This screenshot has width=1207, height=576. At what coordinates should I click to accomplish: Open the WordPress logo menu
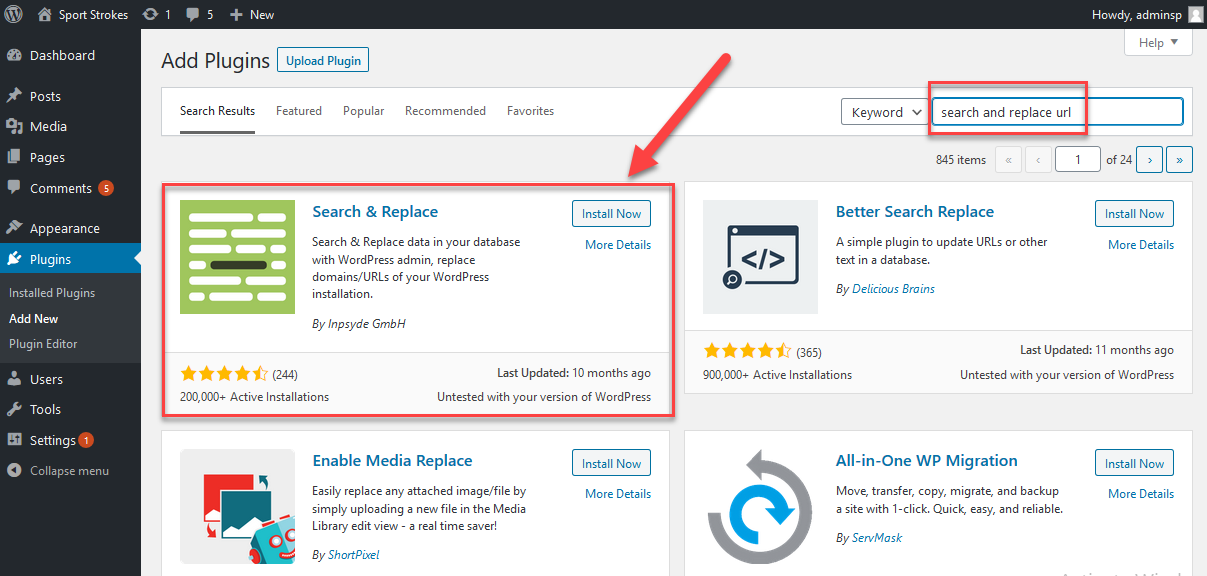(14, 14)
